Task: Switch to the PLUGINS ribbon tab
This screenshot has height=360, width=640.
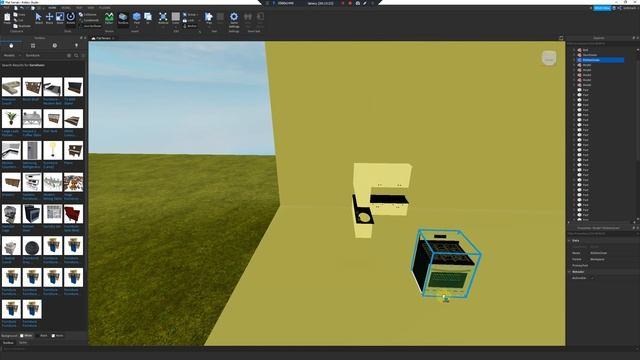Action: 104,8
